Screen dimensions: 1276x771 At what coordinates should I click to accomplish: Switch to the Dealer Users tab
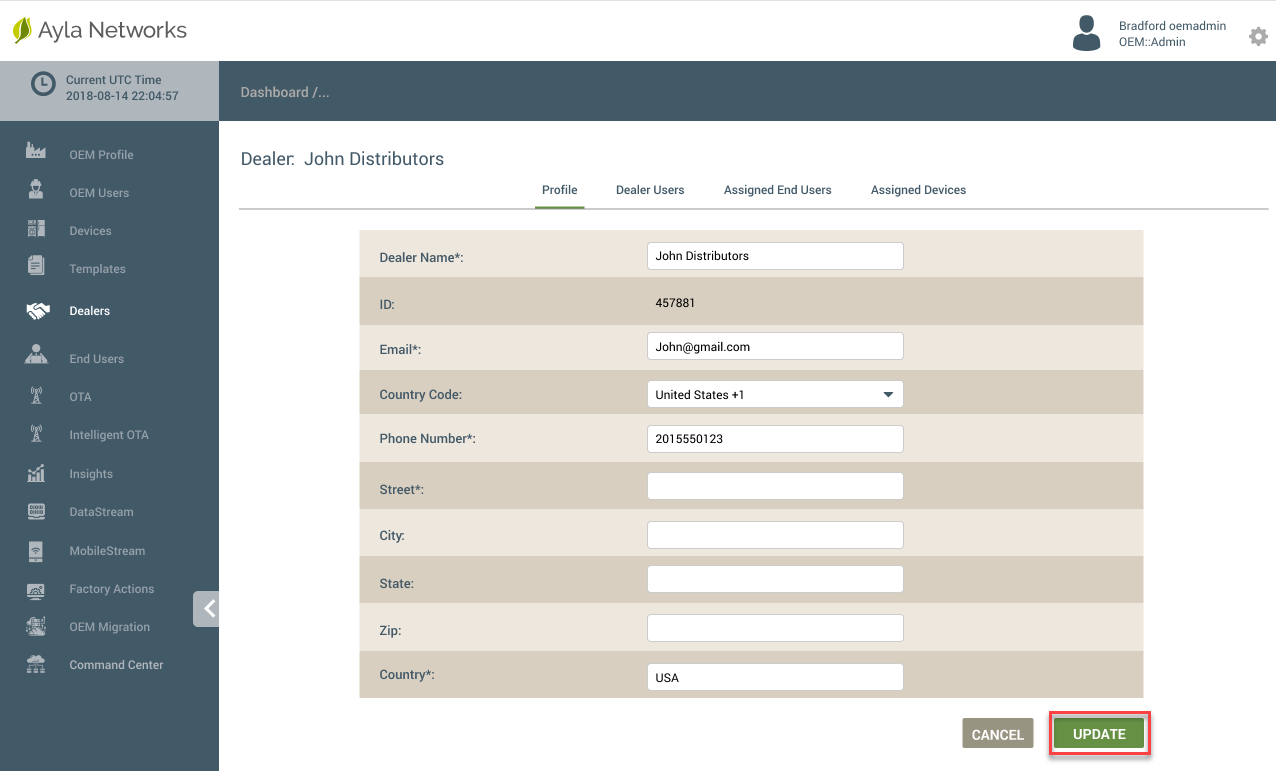pyautogui.click(x=650, y=190)
